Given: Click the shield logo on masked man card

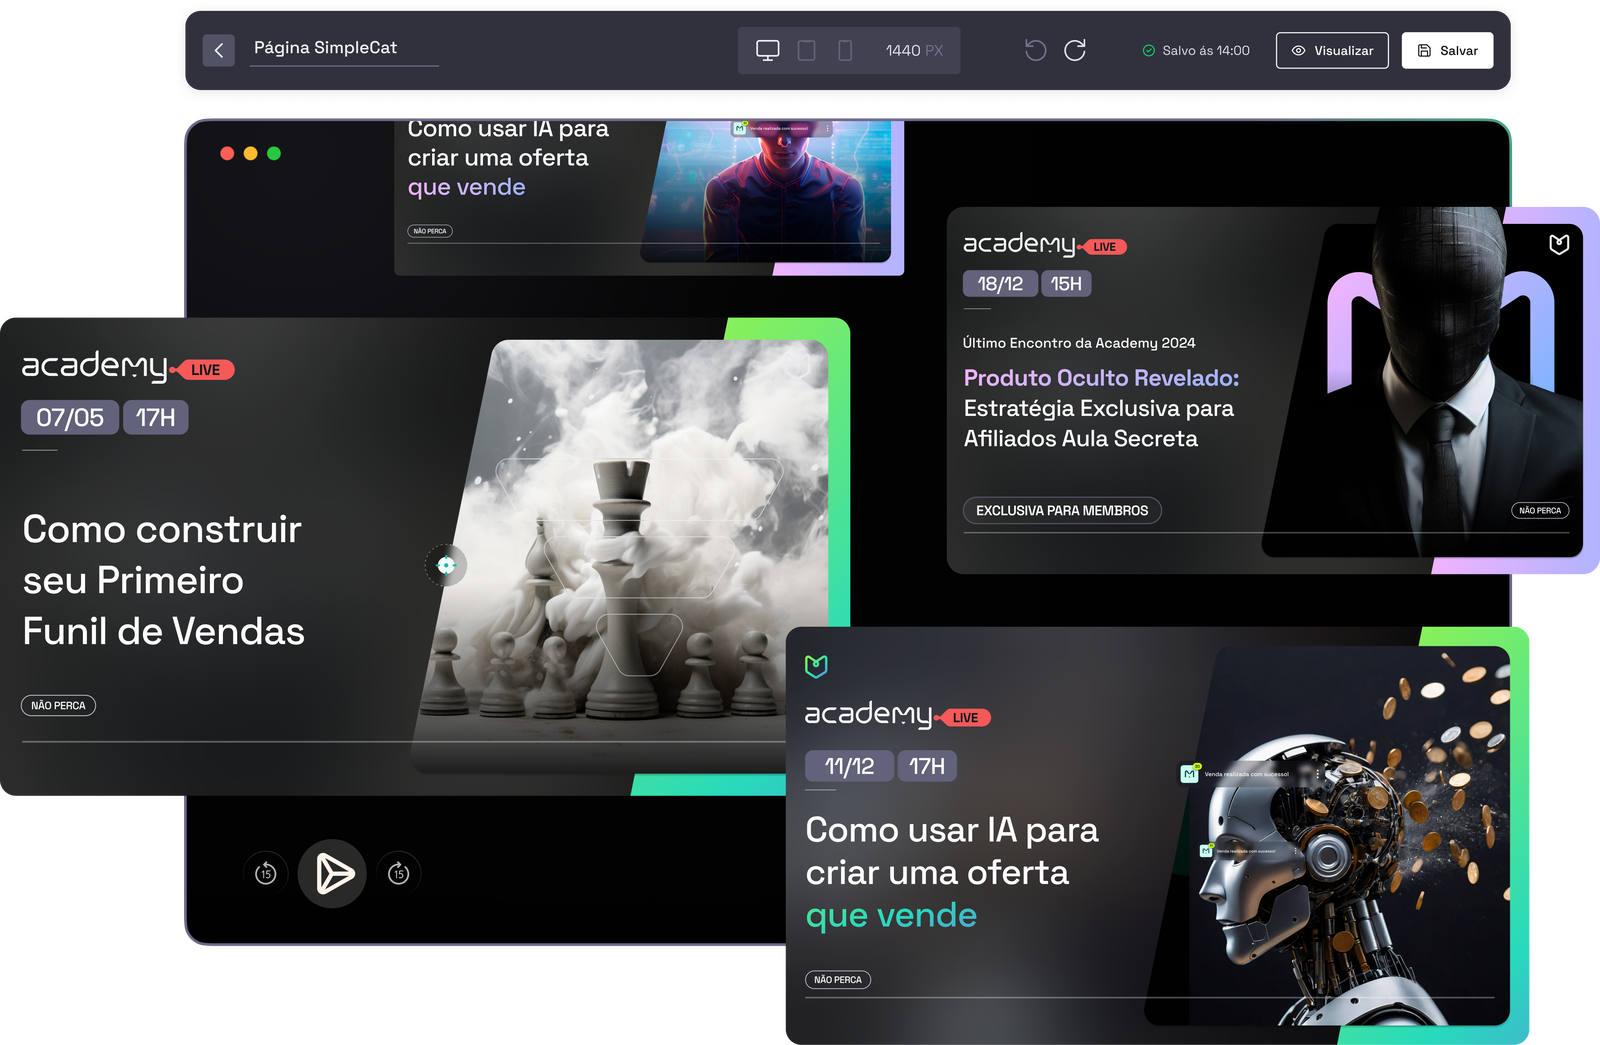Looking at the screenshot, I should 1558,244.
